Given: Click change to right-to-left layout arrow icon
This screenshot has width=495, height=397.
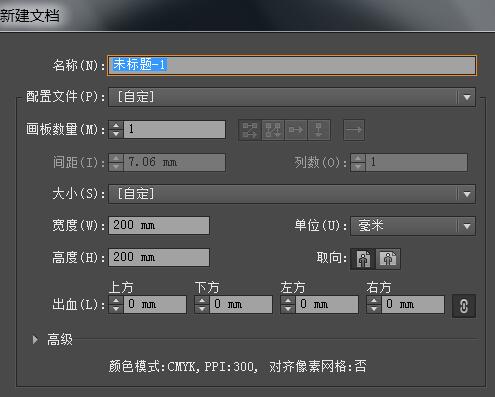Looking at the screenshot, I should click(x=354, y=130).
